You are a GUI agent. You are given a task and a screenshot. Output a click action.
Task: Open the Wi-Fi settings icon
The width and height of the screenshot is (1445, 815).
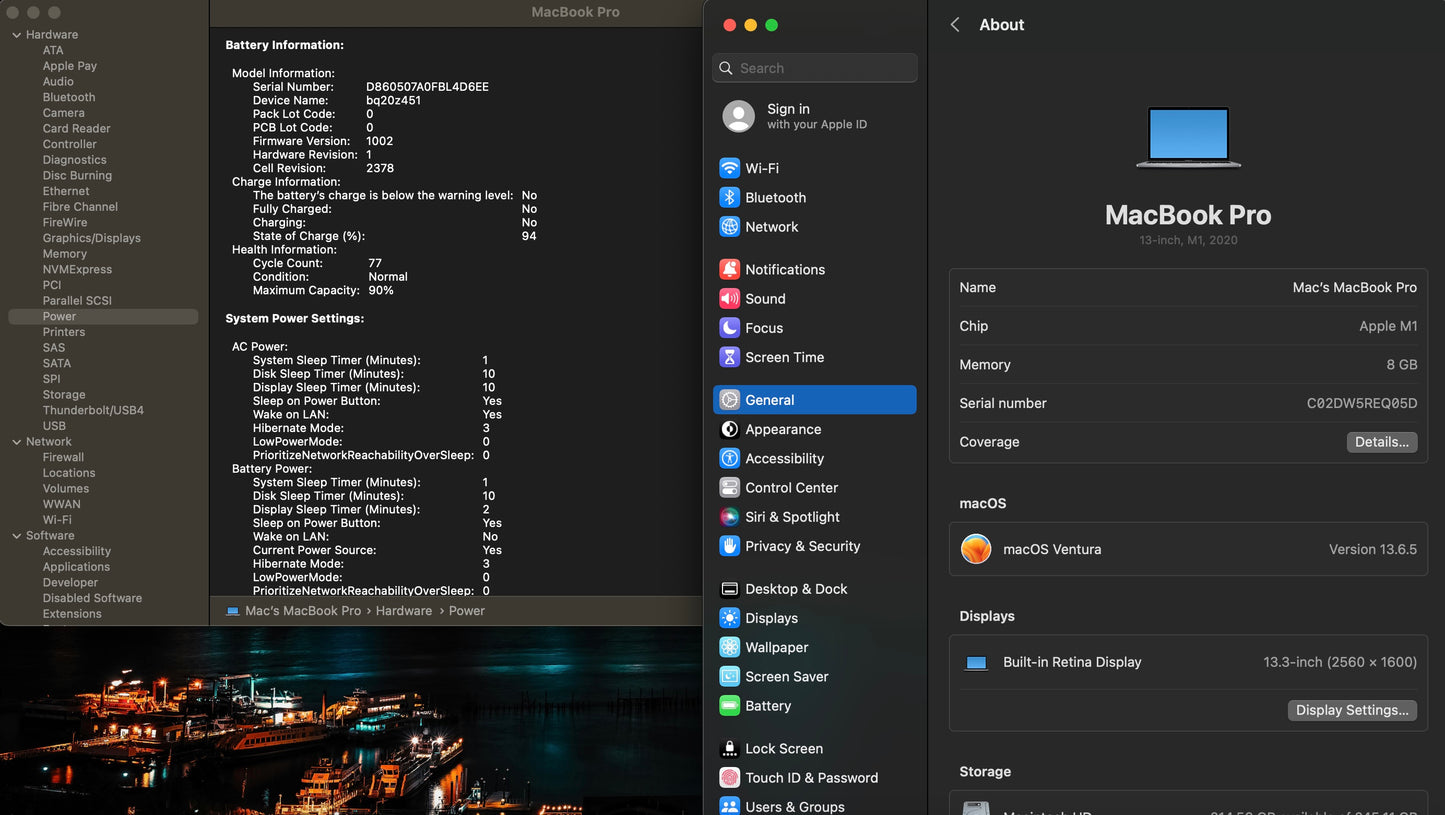click(x=730, y=168)
